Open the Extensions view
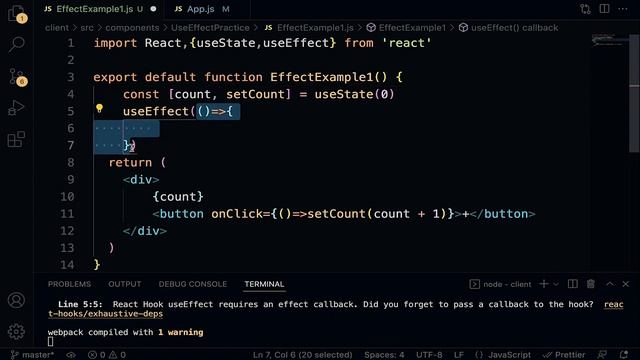This screenshot has height=360, width=640. click(x=16, y=139)
